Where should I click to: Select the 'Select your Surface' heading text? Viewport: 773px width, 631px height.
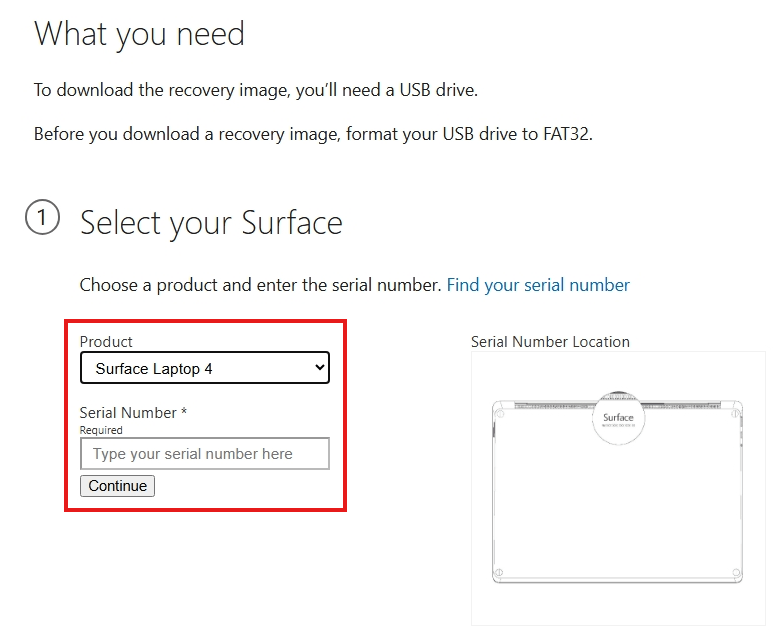point(211,223)
